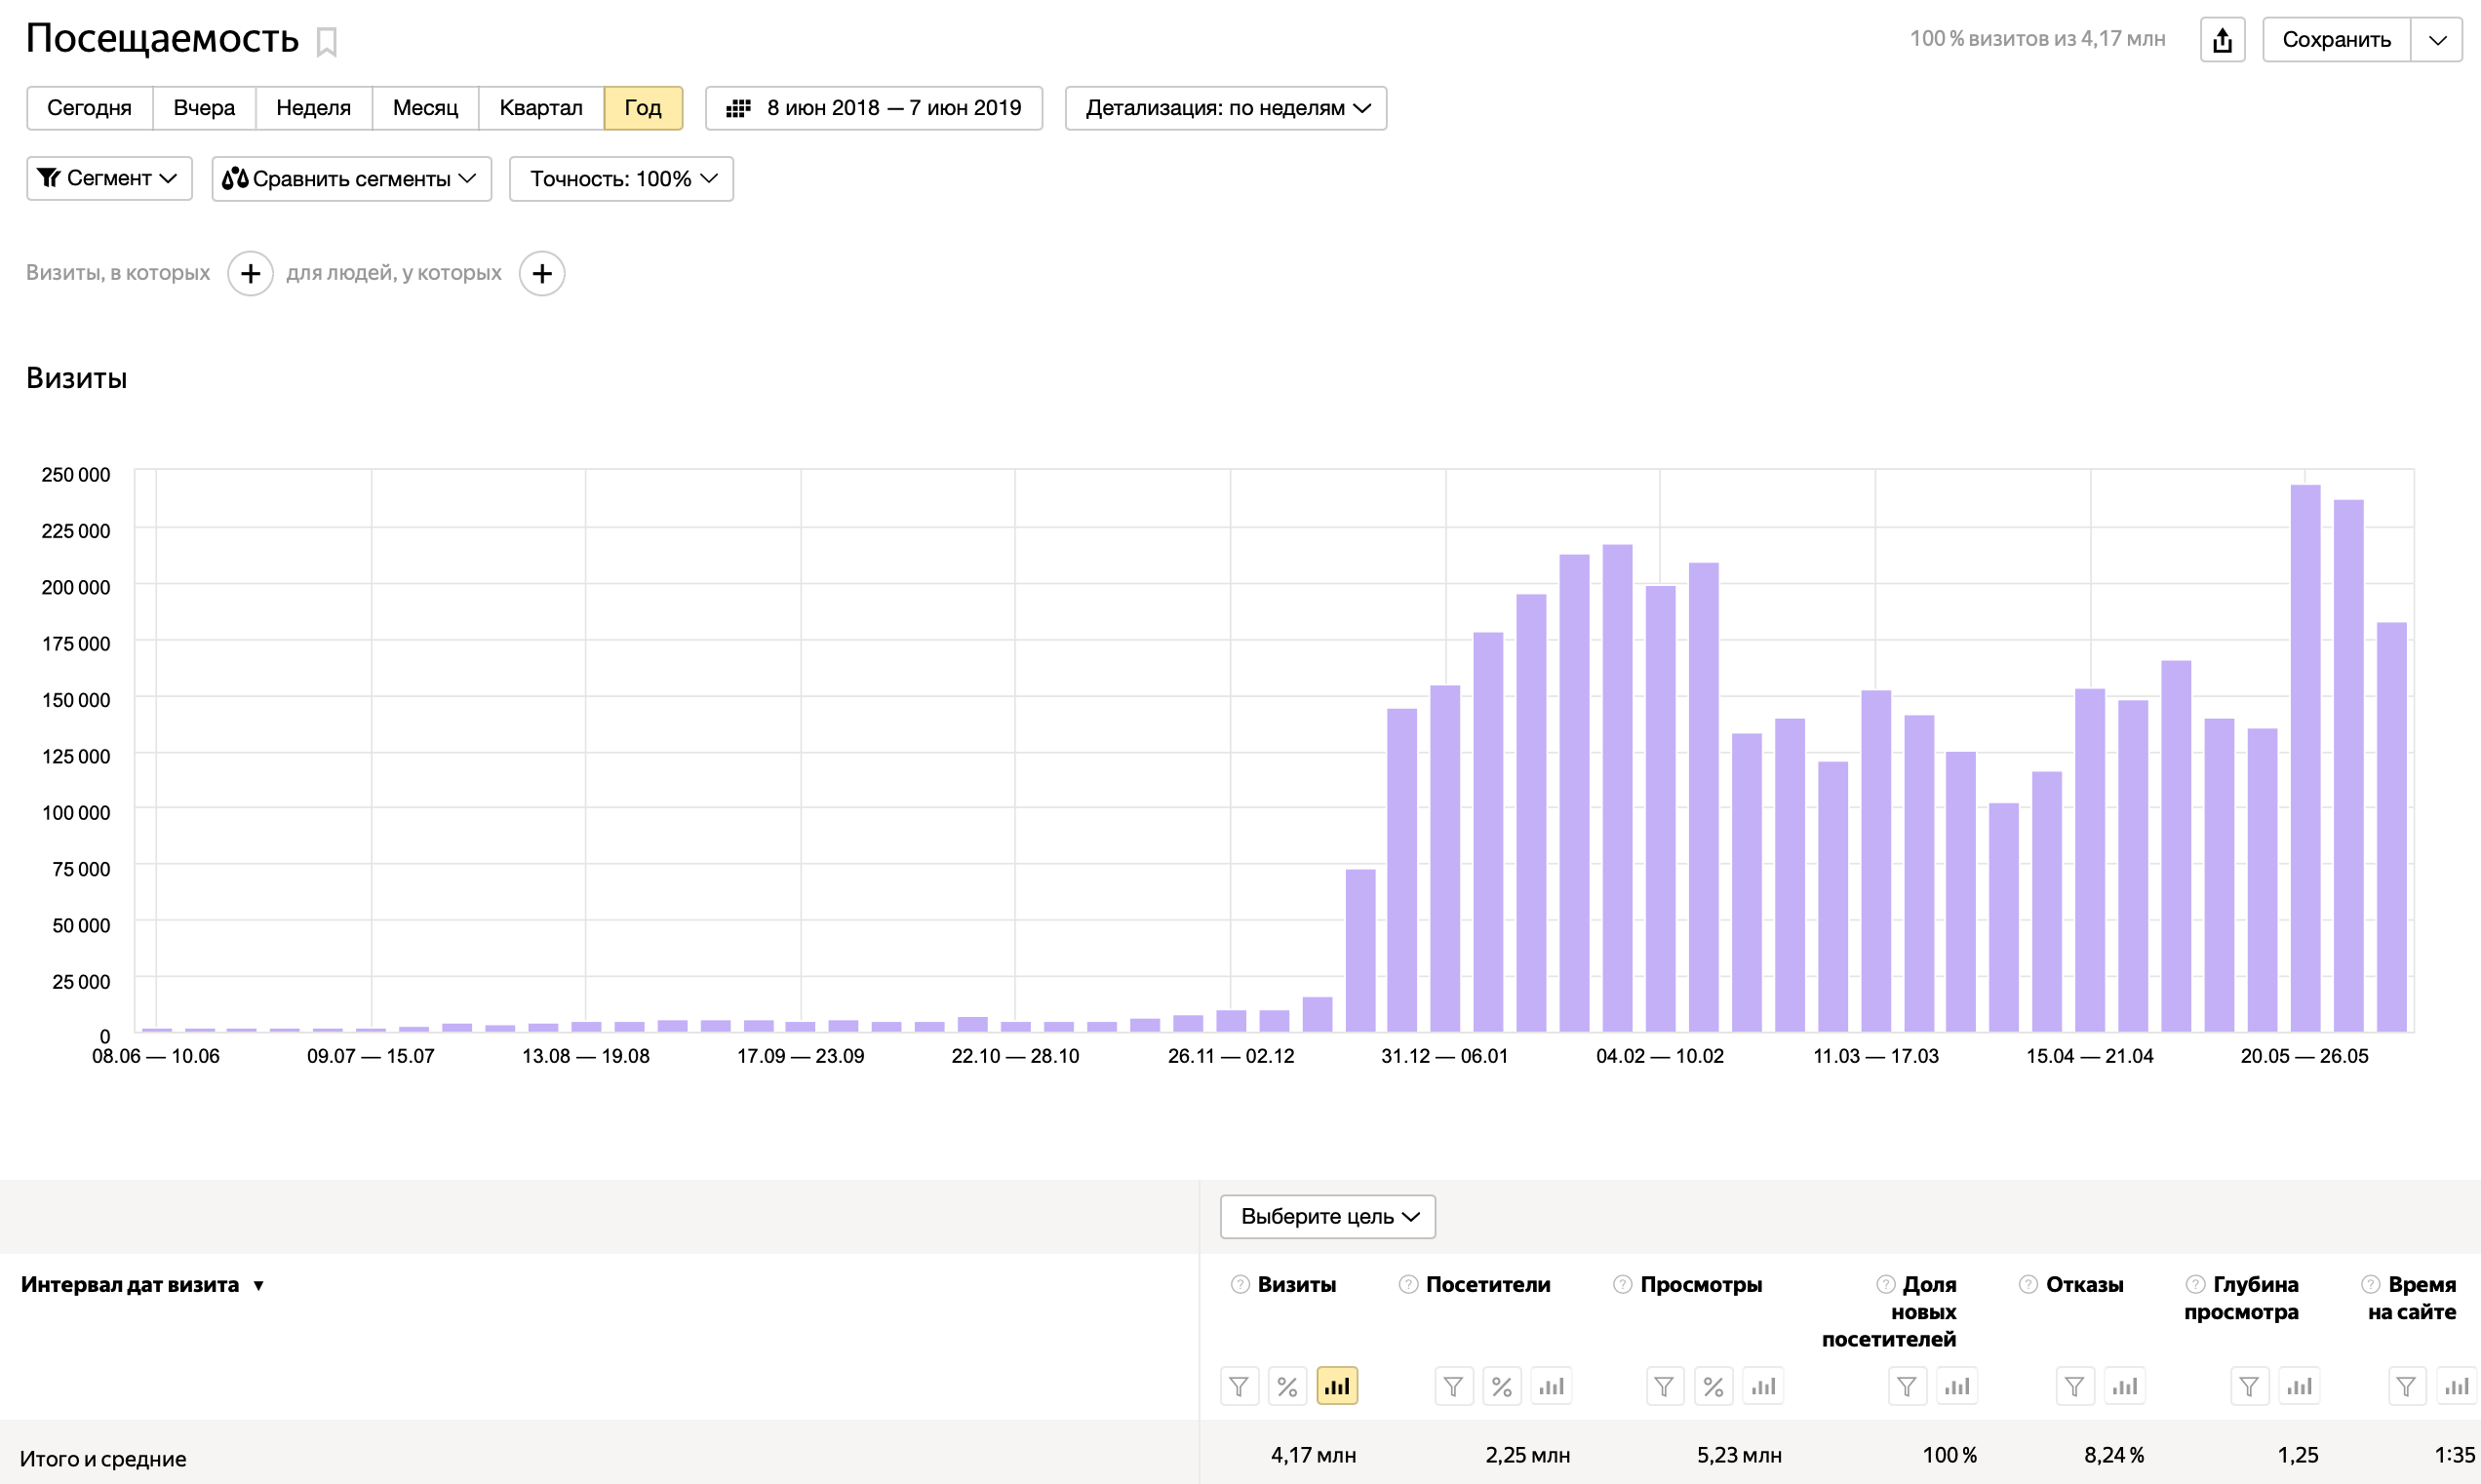Open the date range picker 8 июн 2018 — 7 июн 2019

873,108
